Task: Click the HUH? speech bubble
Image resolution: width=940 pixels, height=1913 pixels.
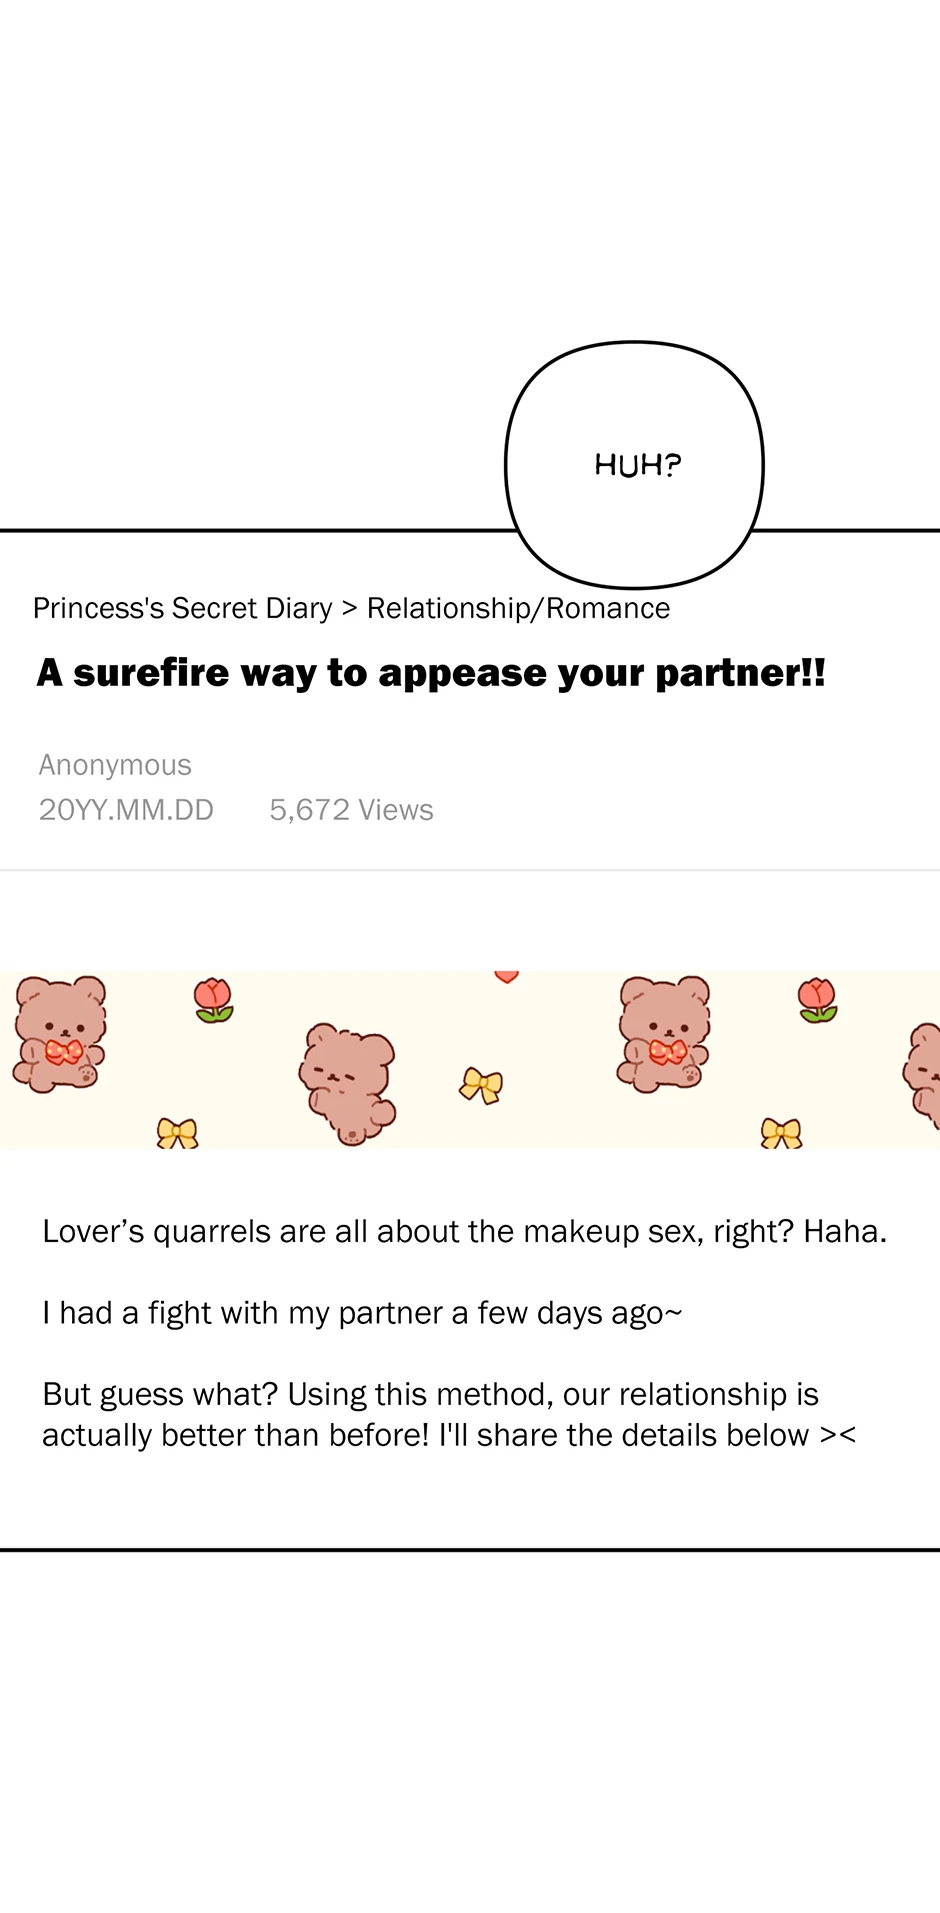Action: click(635, 465)
